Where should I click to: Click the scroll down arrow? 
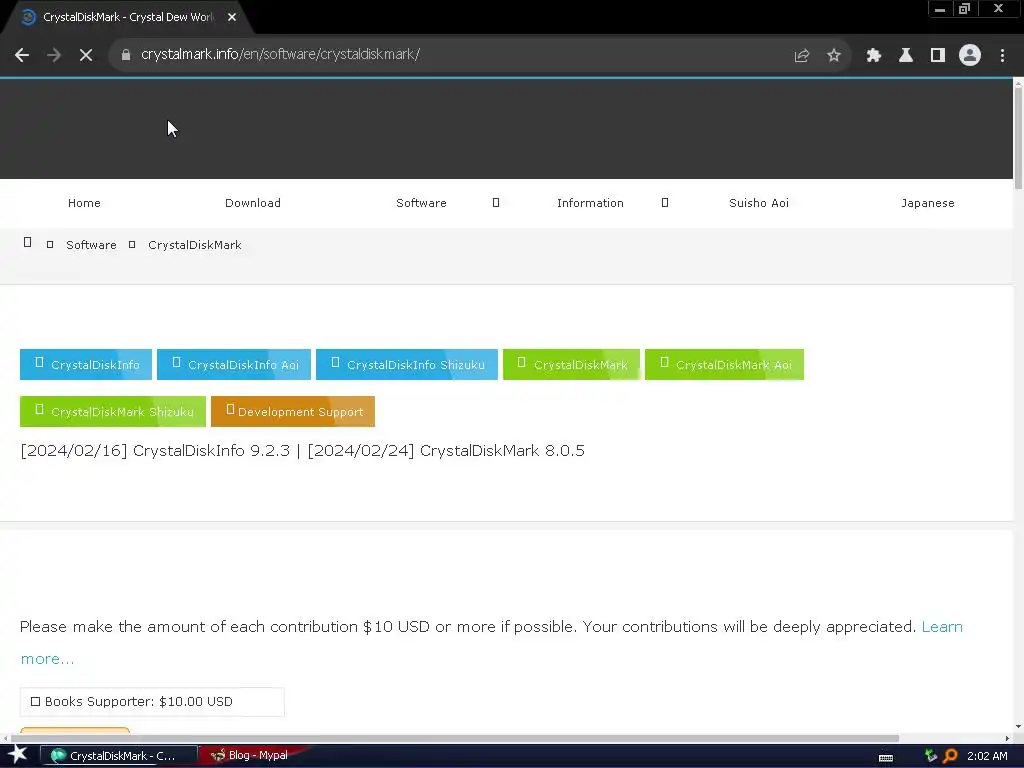1018,726
